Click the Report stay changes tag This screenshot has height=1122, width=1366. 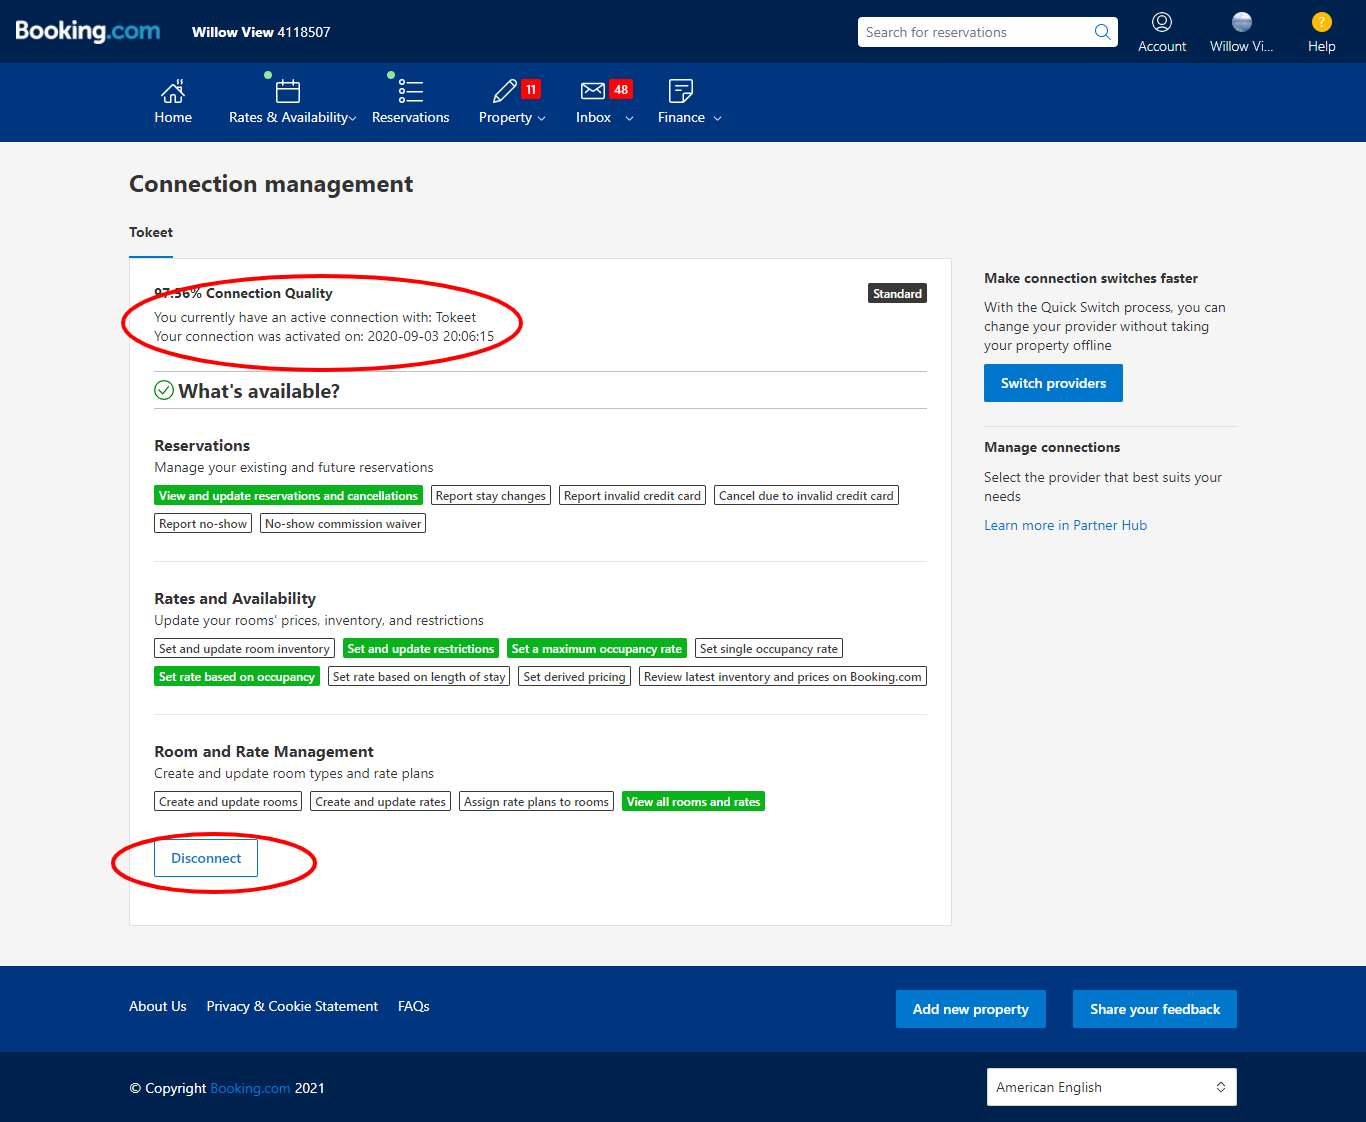pos(491,495)
